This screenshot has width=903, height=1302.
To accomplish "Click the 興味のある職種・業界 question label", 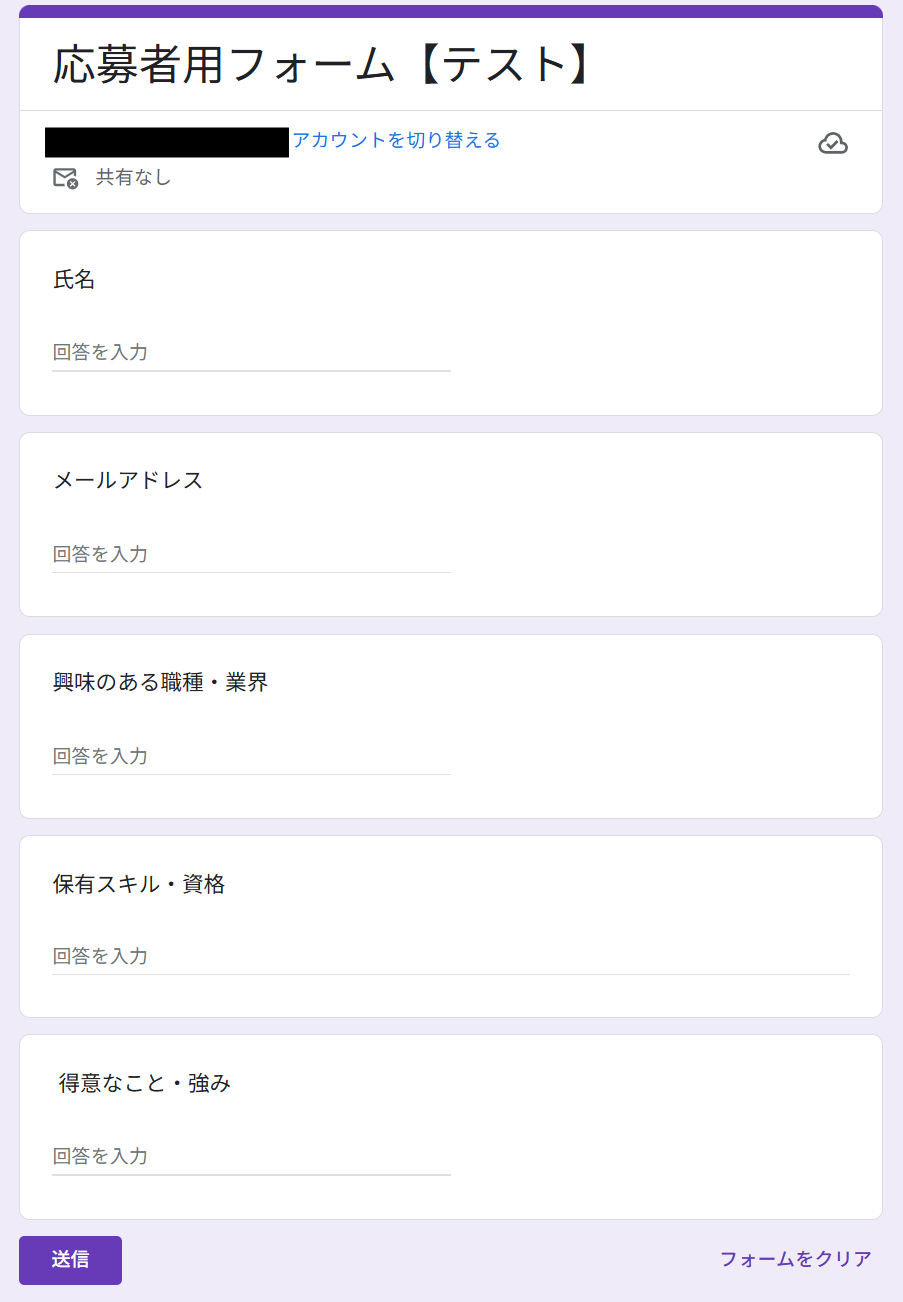I will [160, 683].
